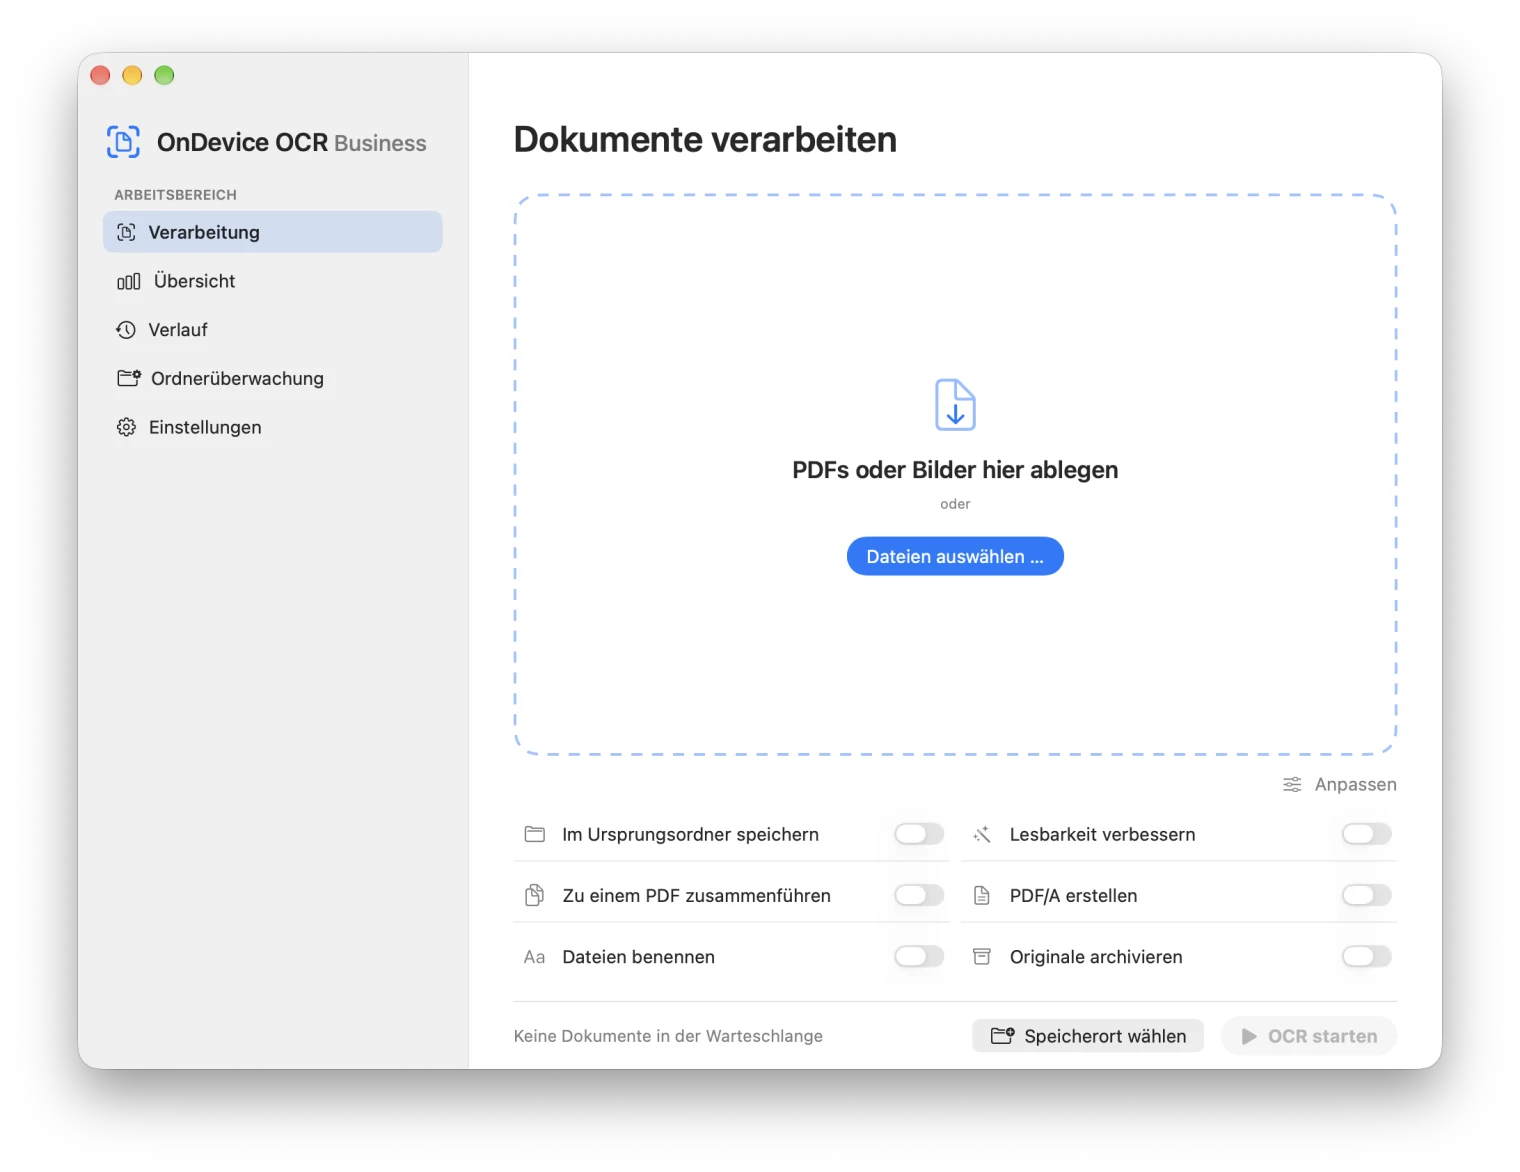
Task: Click the document icon beside PDF/A erstellen
Action: [x=982, y=895]
